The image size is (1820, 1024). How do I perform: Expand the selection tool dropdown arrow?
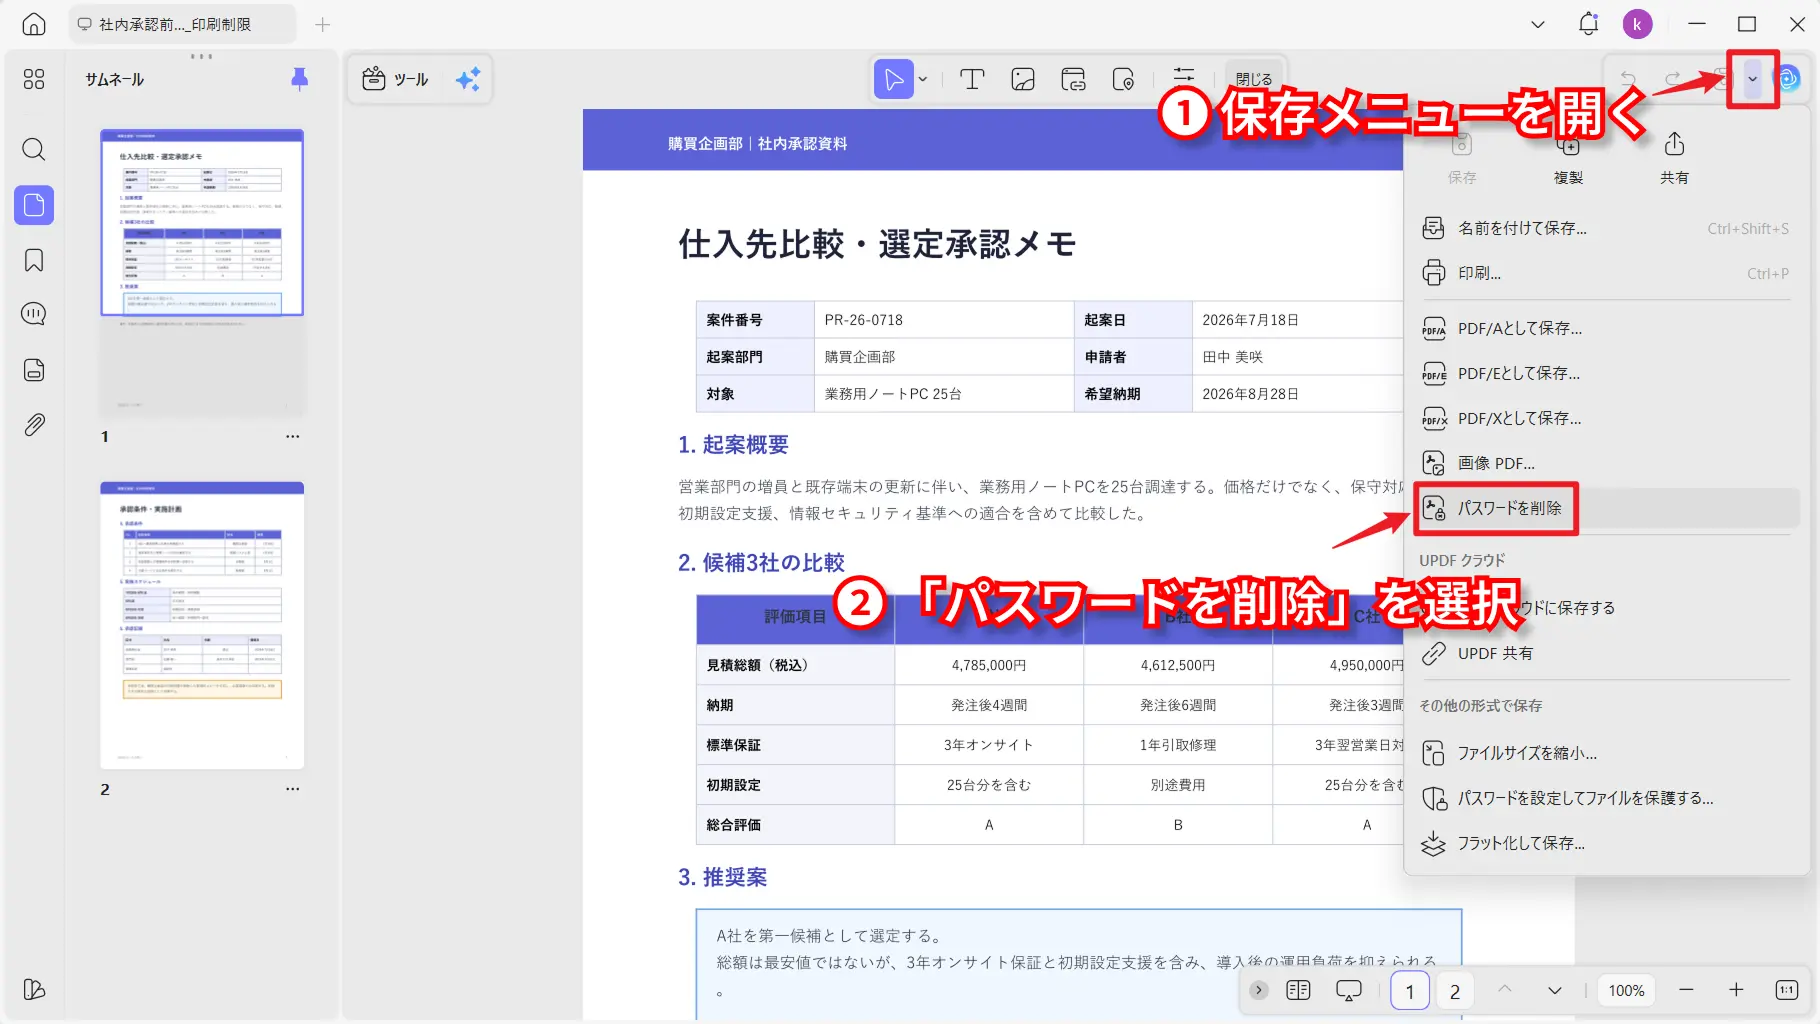click(923, 79)
